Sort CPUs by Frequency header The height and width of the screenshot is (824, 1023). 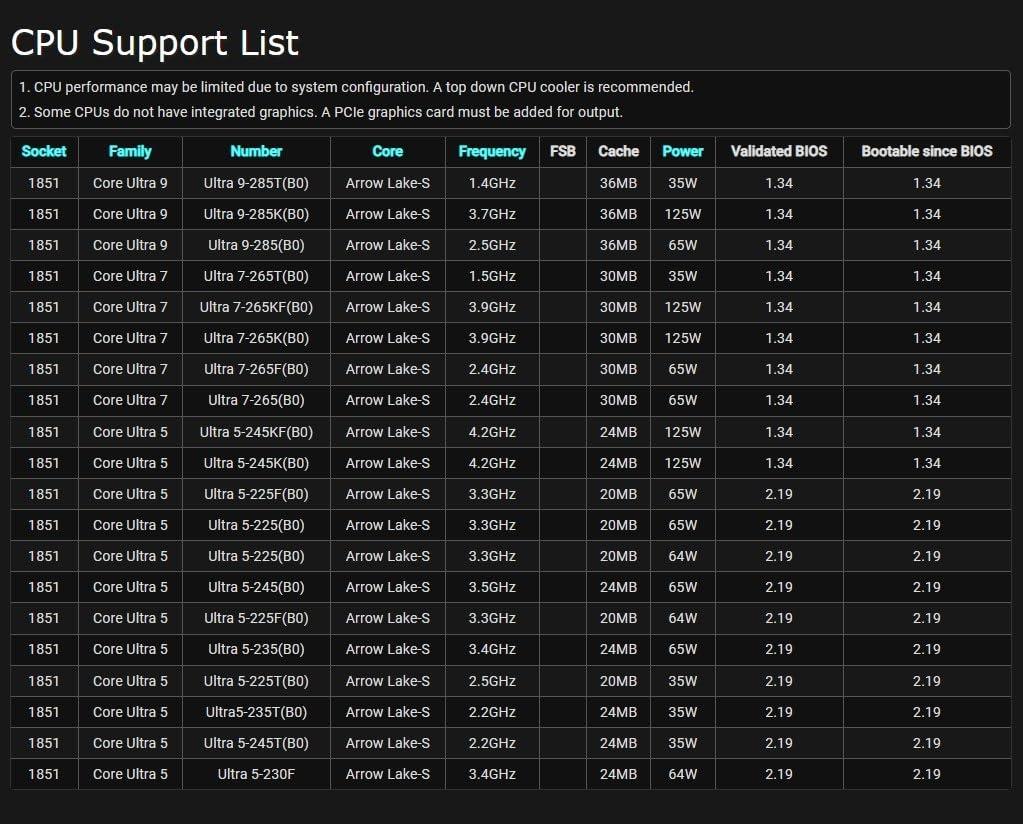click(492, 151)
